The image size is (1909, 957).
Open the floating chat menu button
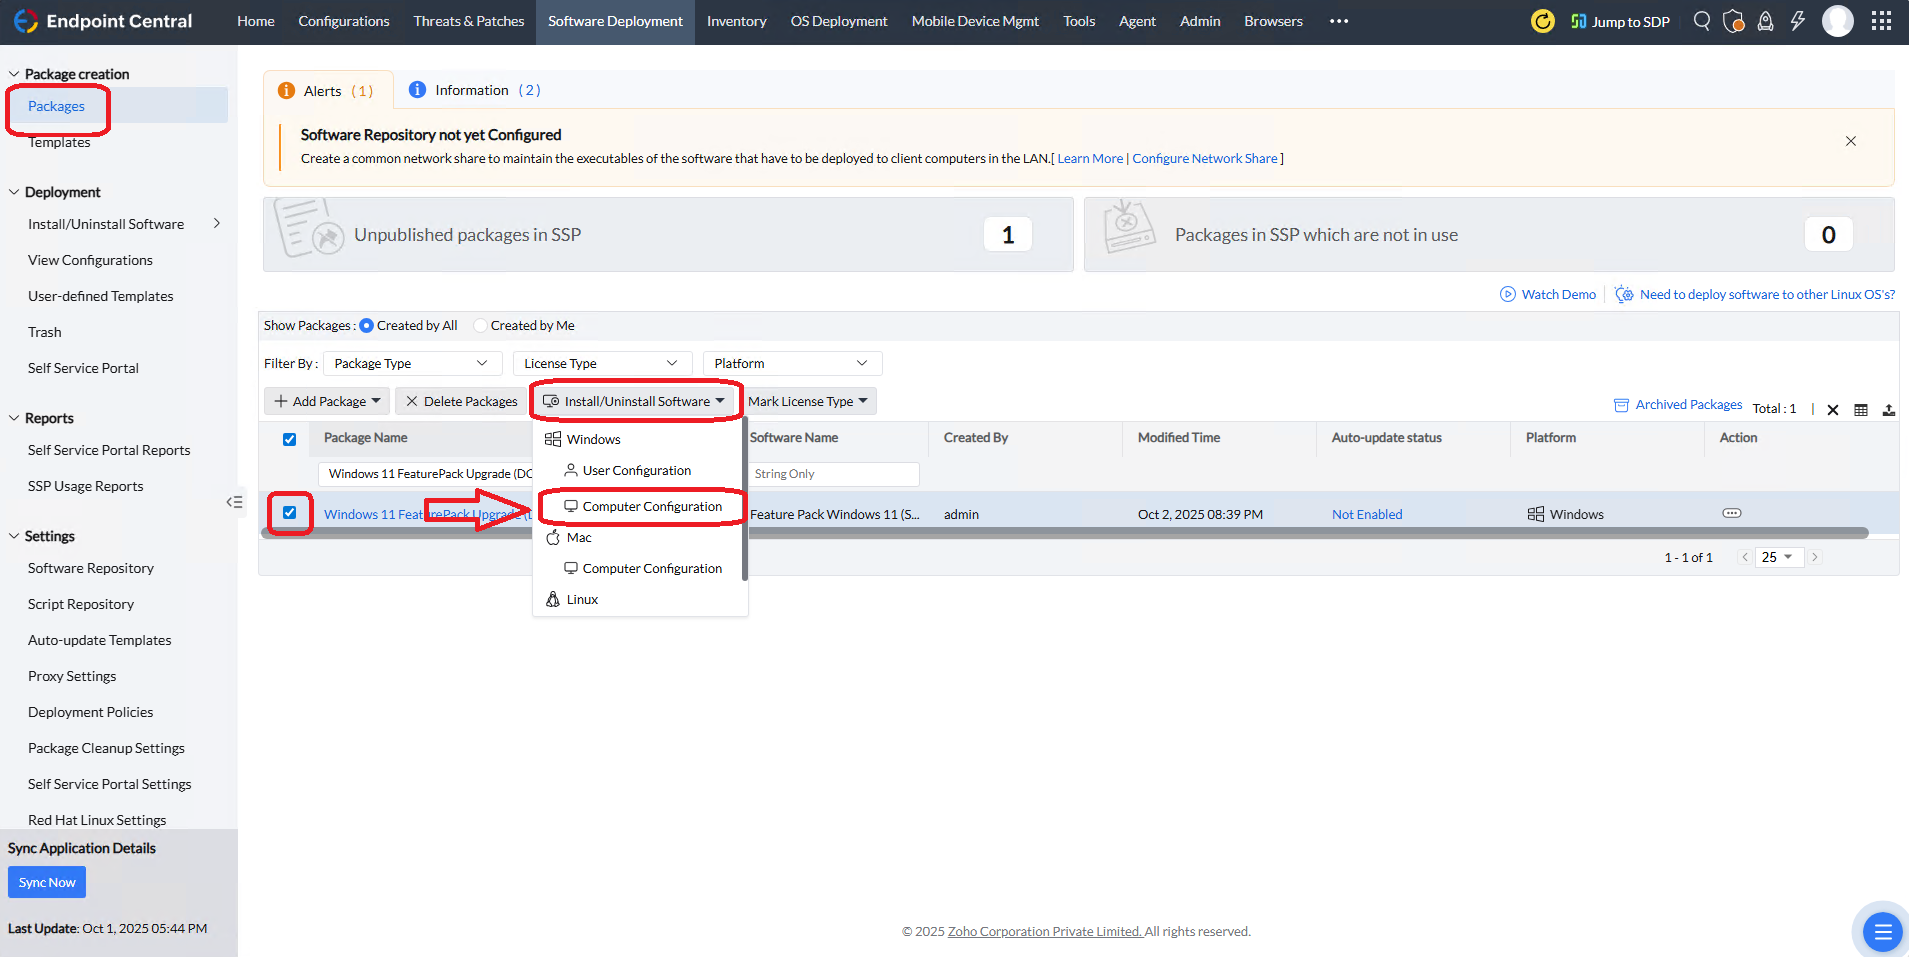click(1882, 932)
